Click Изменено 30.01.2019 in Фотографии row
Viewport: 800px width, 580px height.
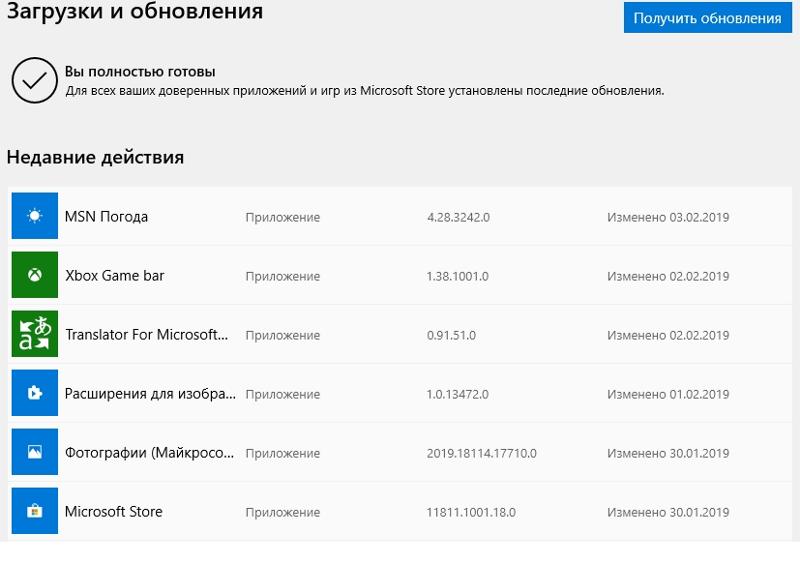pyautogui.click(x=668, y=453)
